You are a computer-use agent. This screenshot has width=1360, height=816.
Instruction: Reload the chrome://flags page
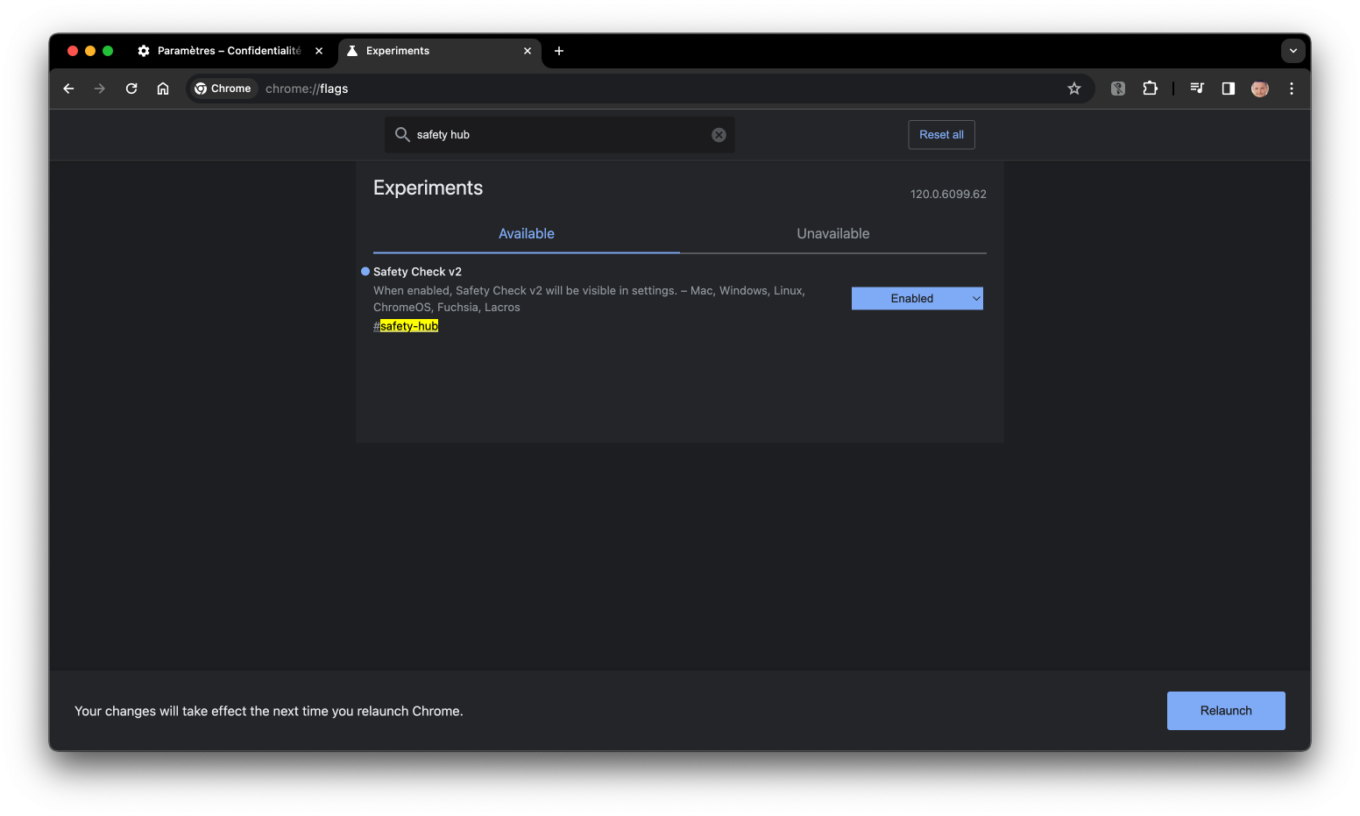131,89
